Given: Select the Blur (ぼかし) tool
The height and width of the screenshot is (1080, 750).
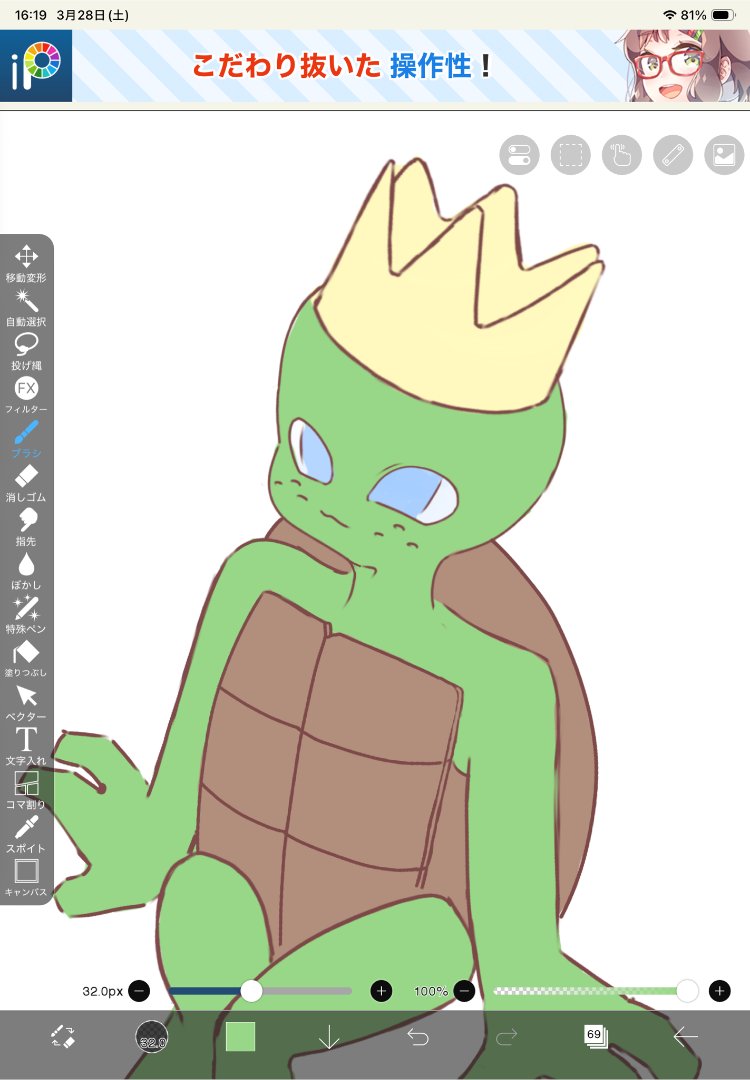Looking at the screenshot, I should 26,570.
